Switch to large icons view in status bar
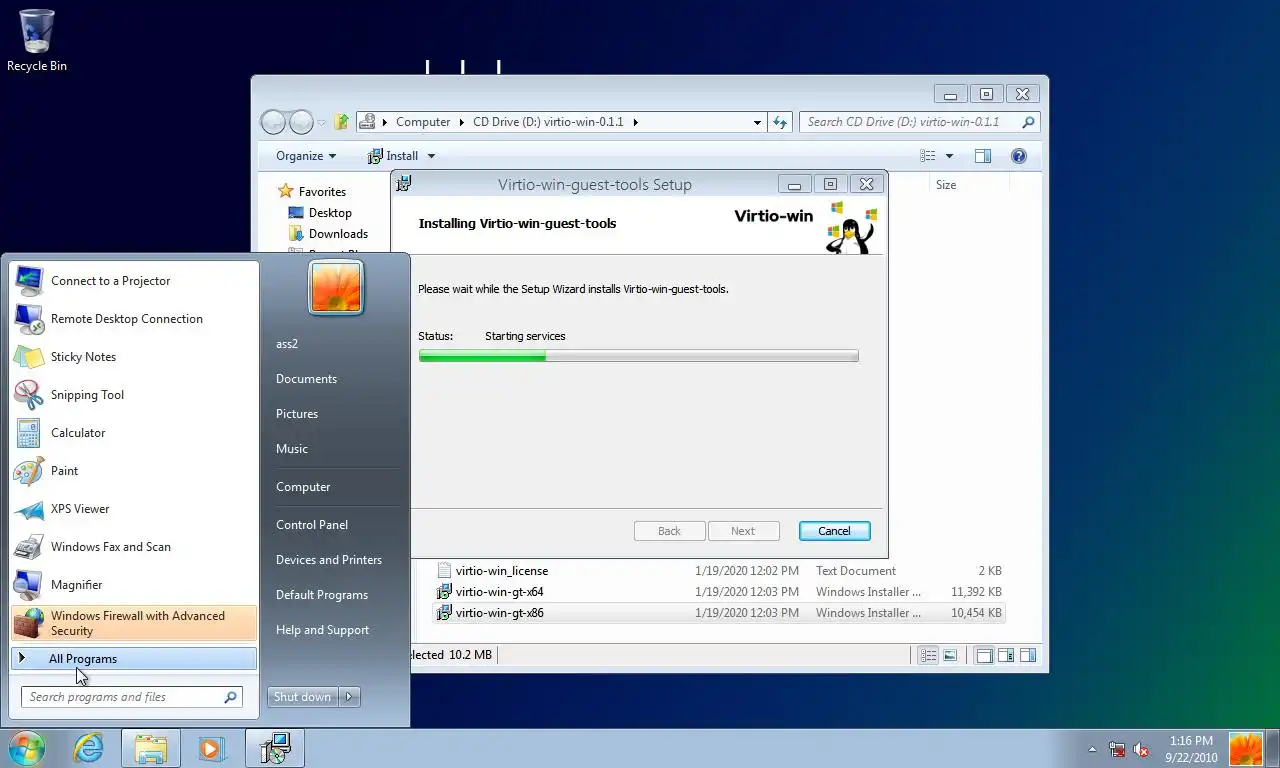 (950, 655)
